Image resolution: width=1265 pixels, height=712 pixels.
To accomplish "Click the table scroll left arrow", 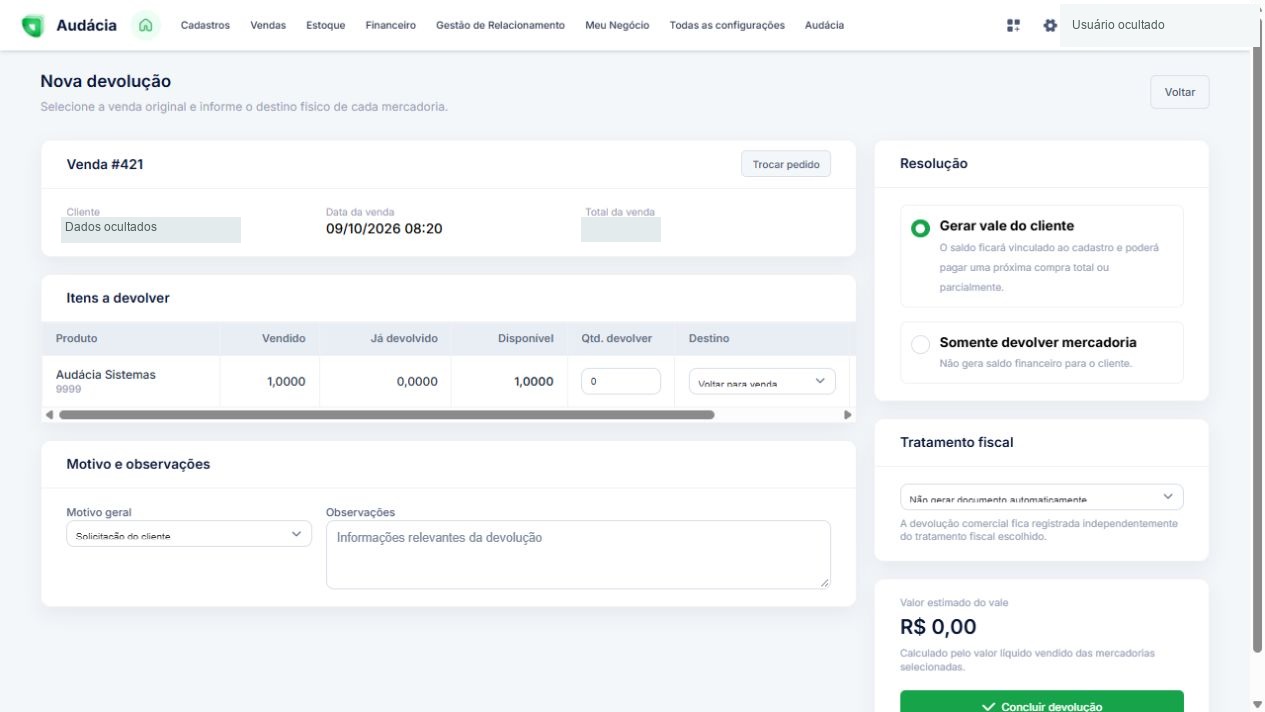I will [49, 414].
